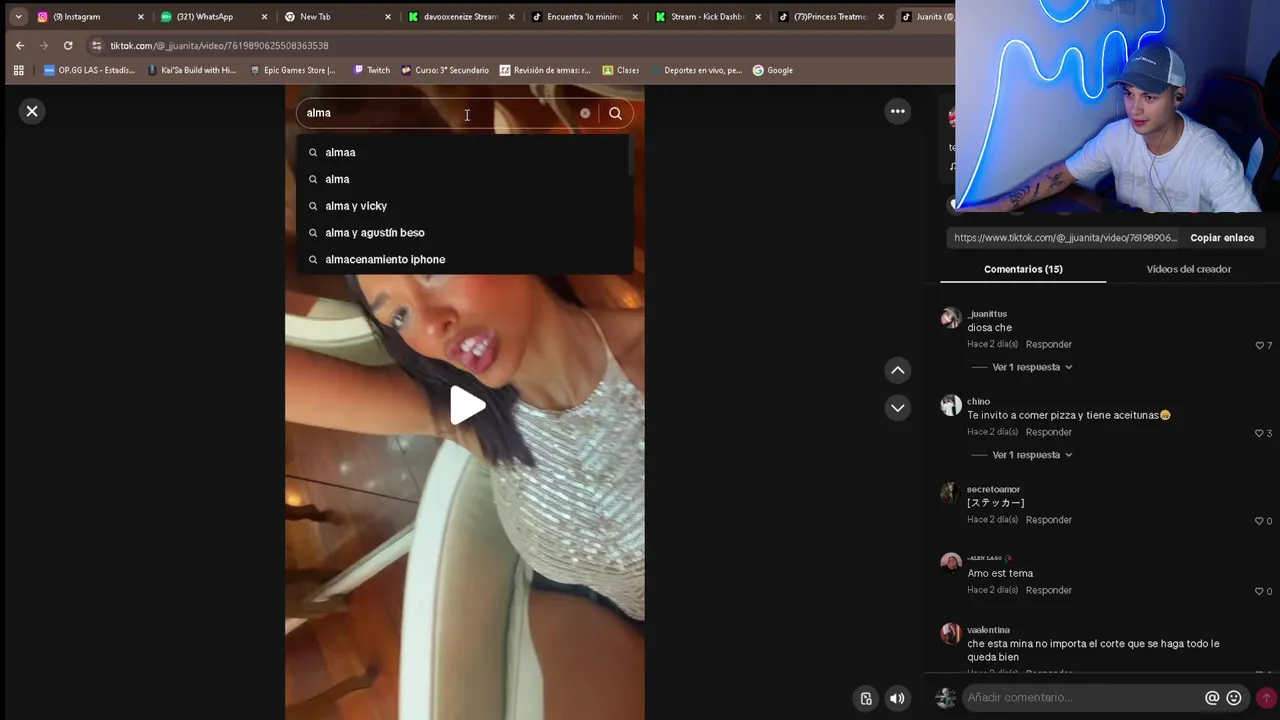
Task: Open chino's profile avatar
Action: coord(951,405)
